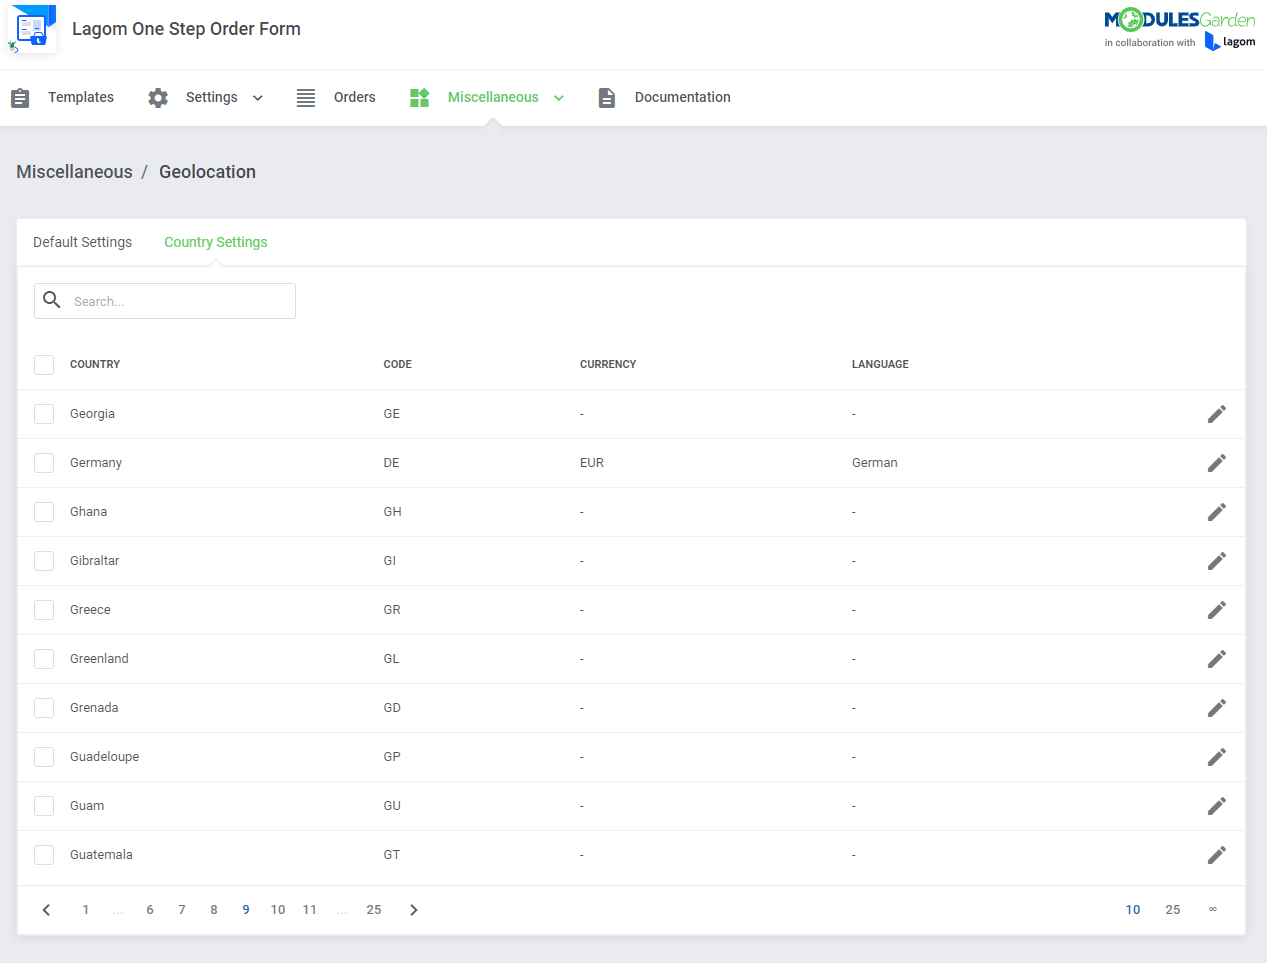Go to previous page arrow
1267x963 pixels.
pyautogui.click(x=46, y=910)
